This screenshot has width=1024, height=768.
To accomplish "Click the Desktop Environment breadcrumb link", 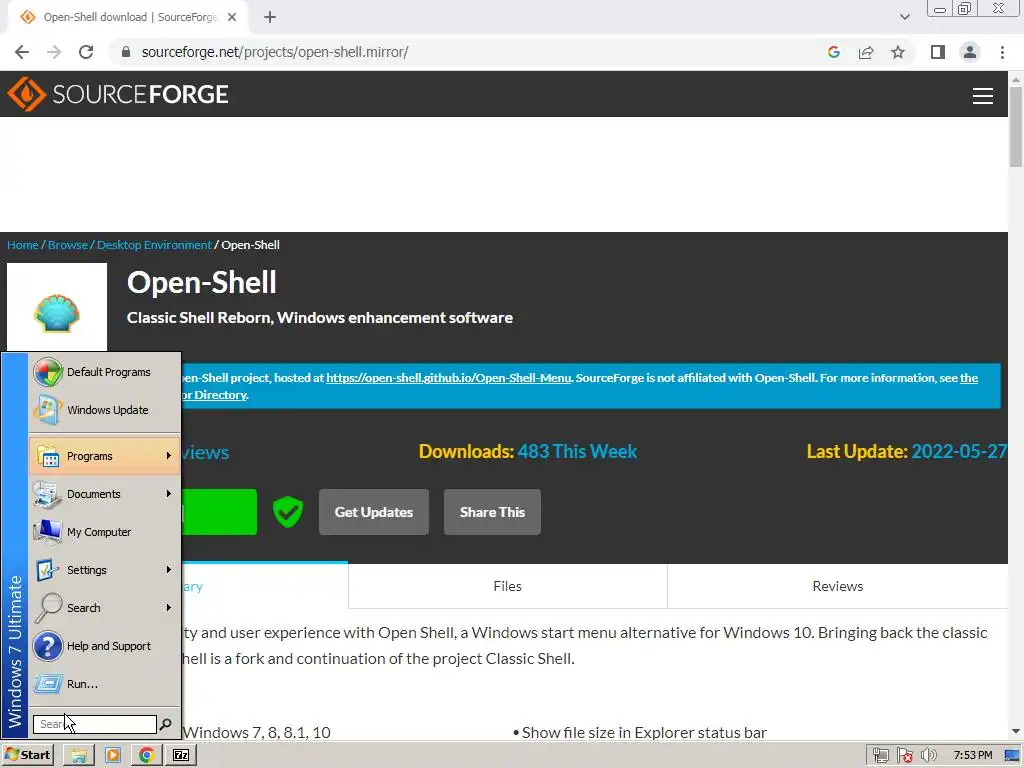I will (154, 245).
